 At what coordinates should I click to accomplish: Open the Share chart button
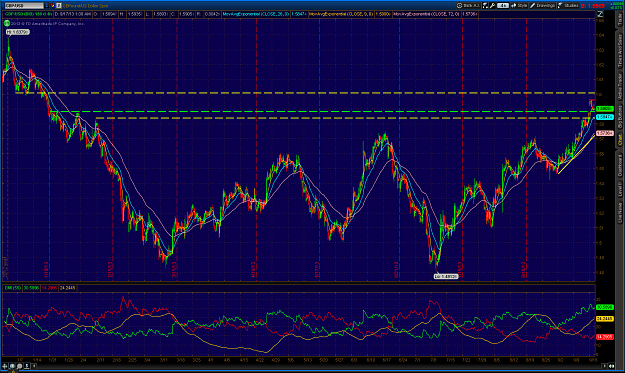(x=468, y=6)
